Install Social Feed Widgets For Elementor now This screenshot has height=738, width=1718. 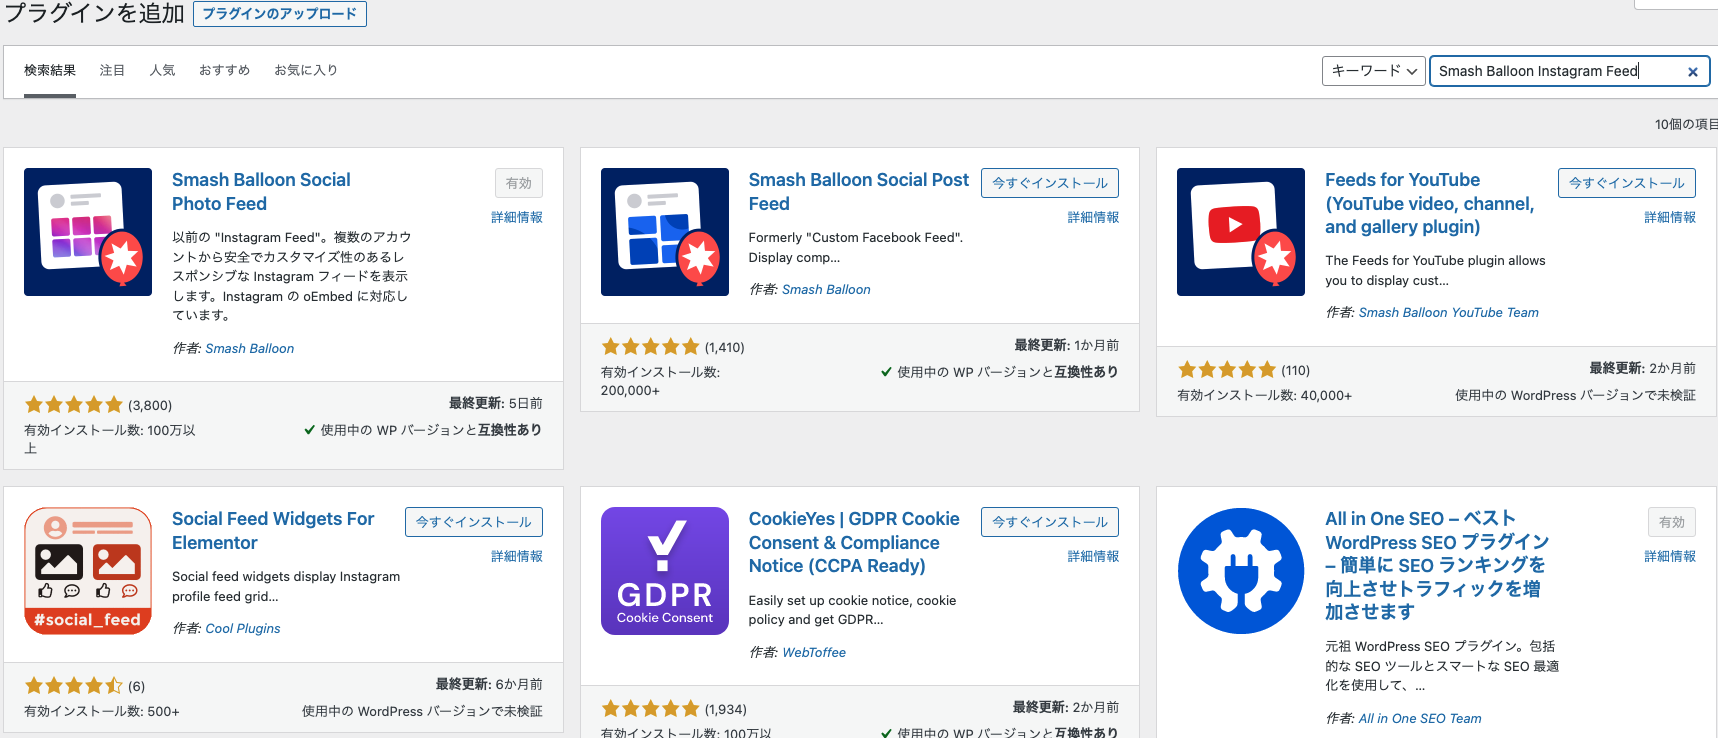(x=474, y=522)
